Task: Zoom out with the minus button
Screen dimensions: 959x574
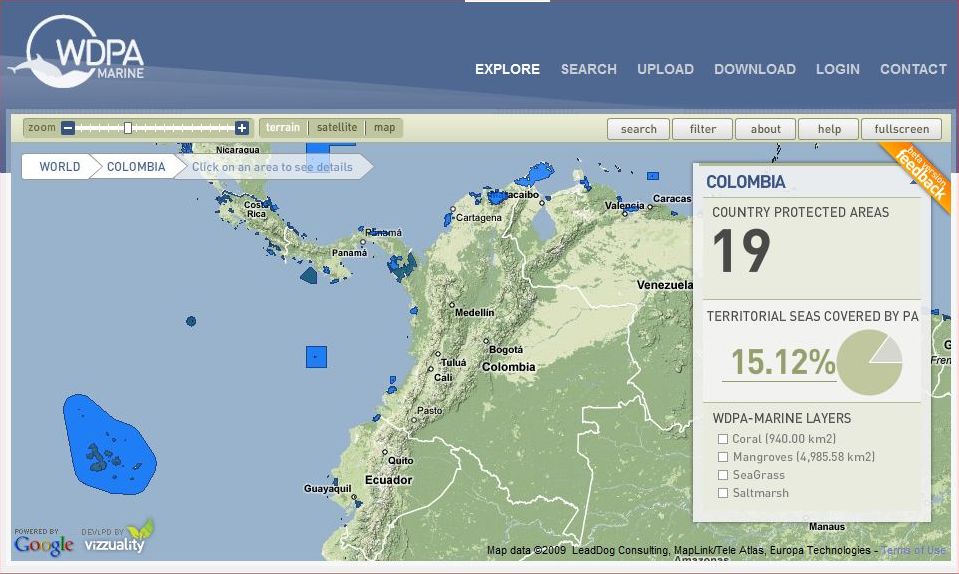Action: (68, 128)
